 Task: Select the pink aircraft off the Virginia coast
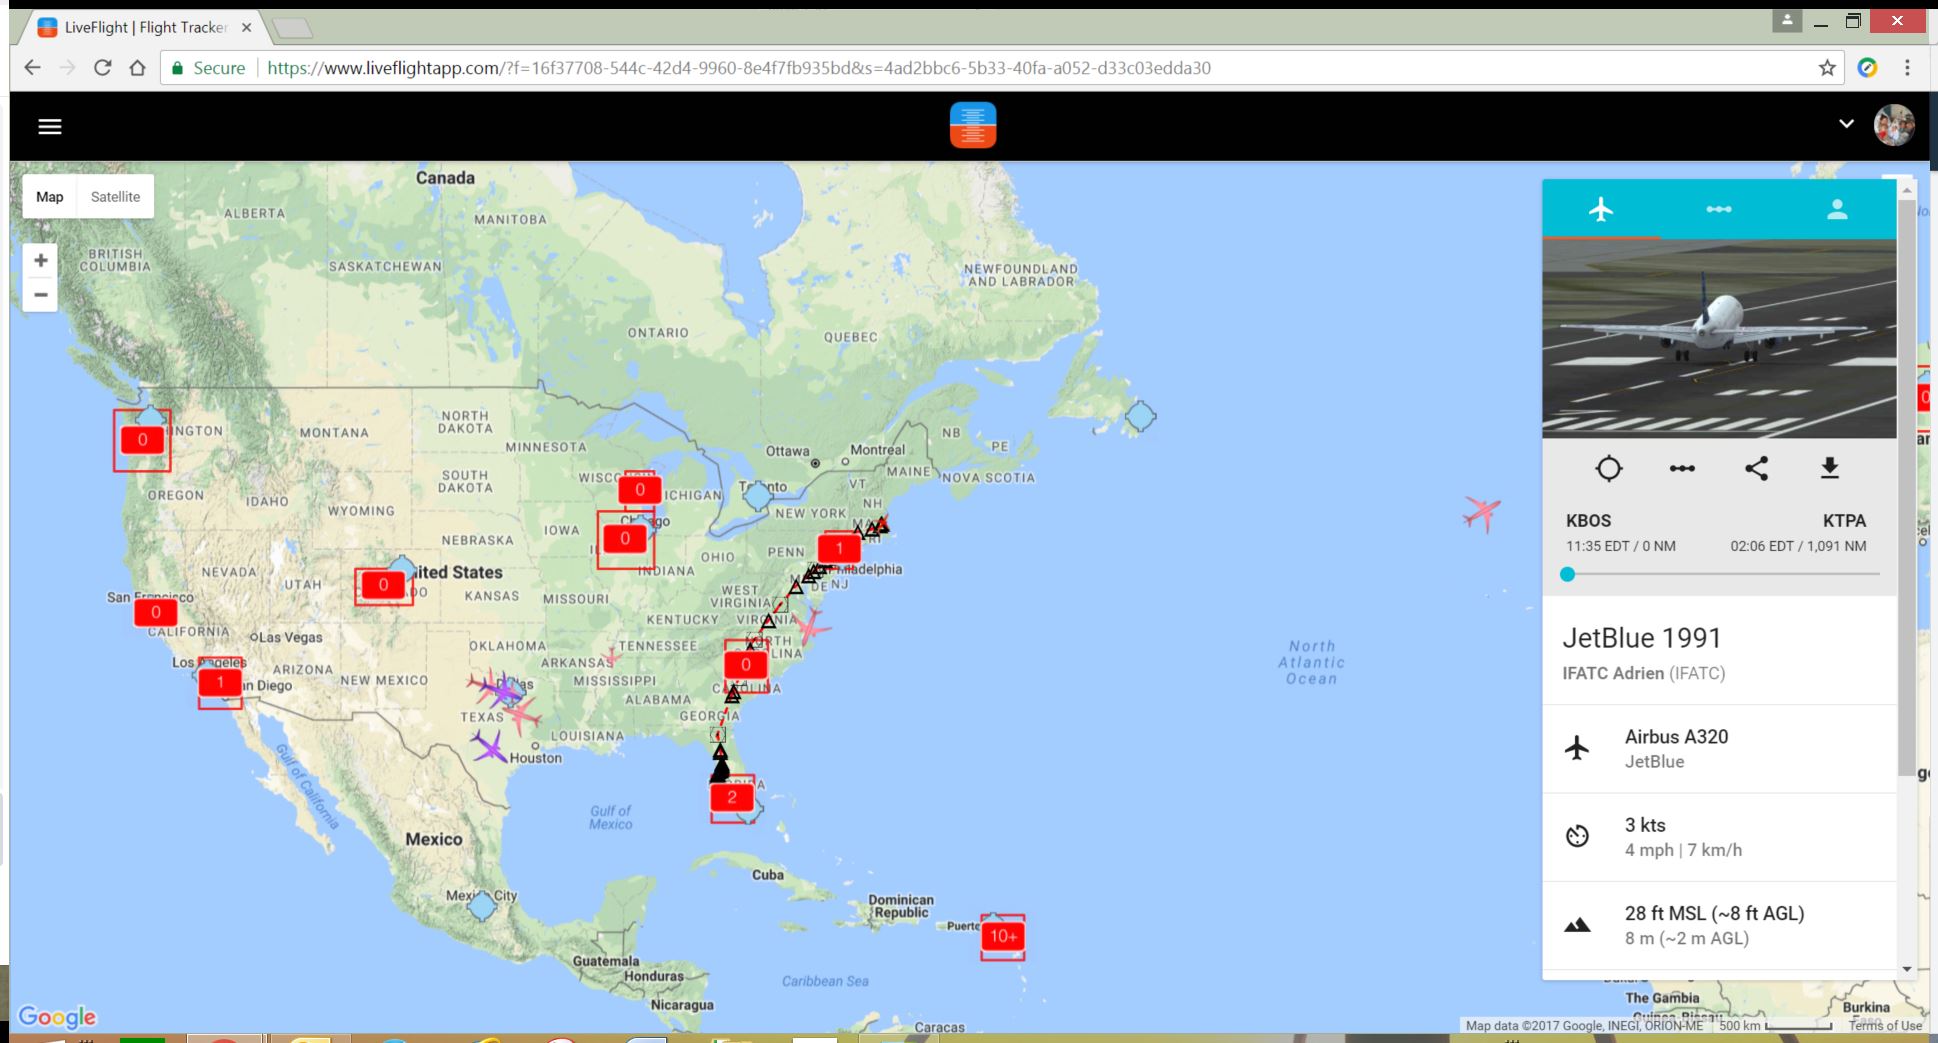(x=810, y=628)
